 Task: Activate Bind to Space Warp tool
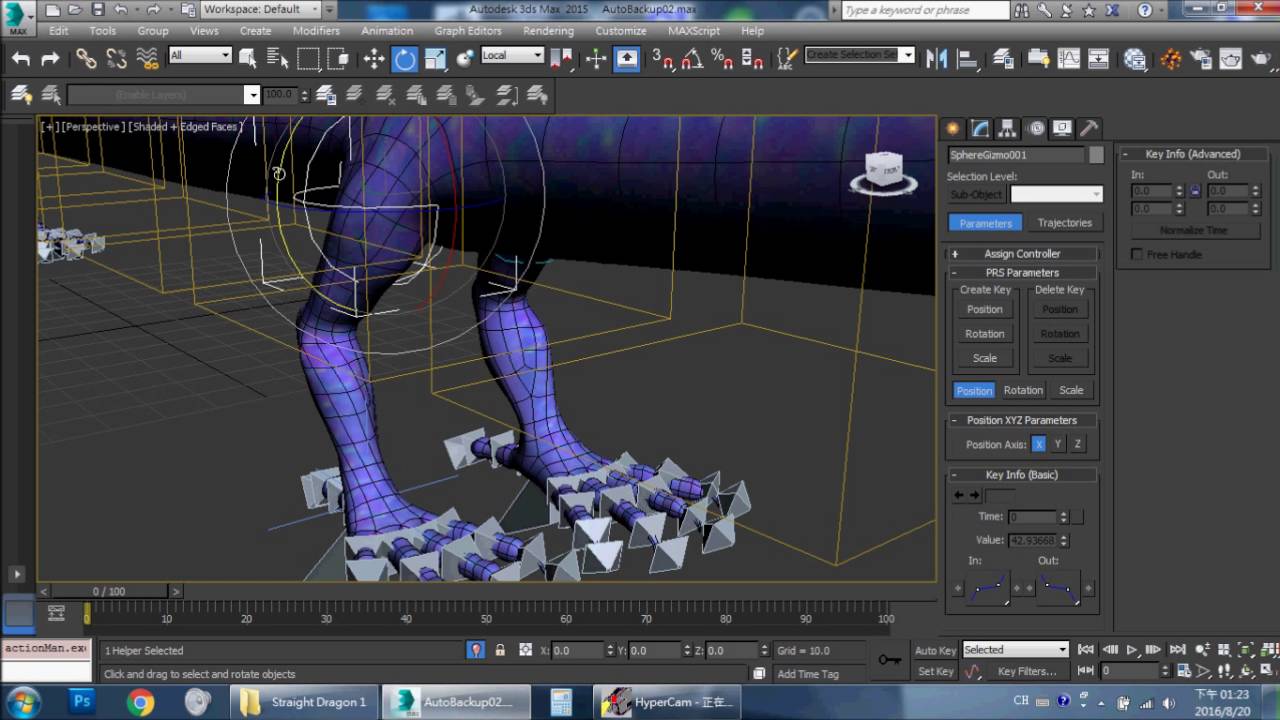click(147, 59)
